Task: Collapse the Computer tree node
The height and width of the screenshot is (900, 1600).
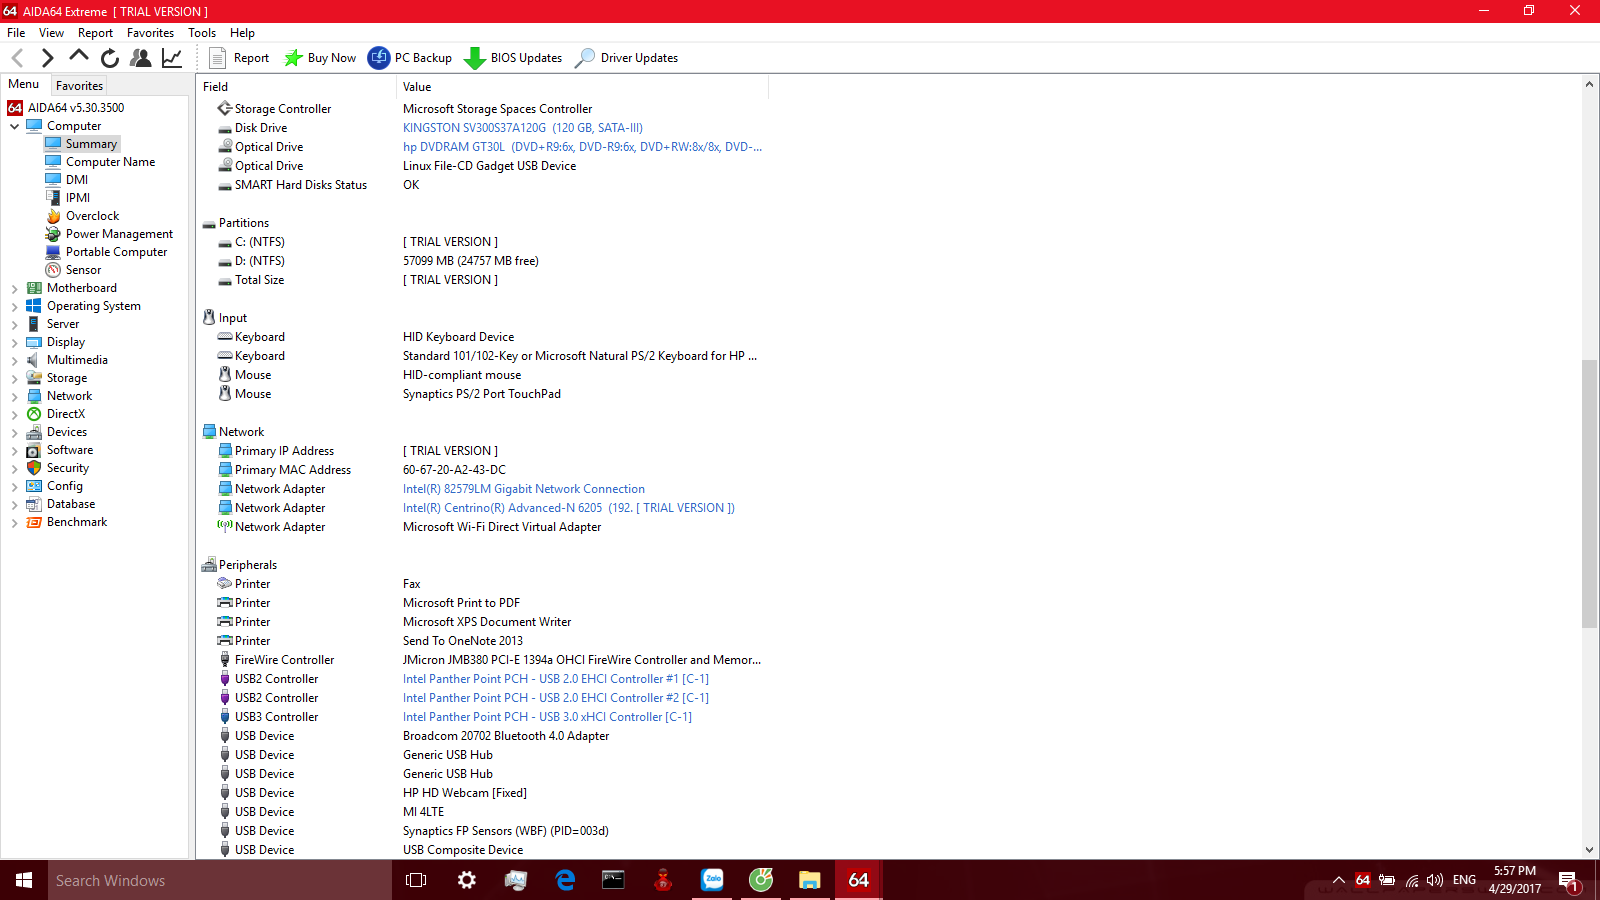Action: (x=15, y=126)
